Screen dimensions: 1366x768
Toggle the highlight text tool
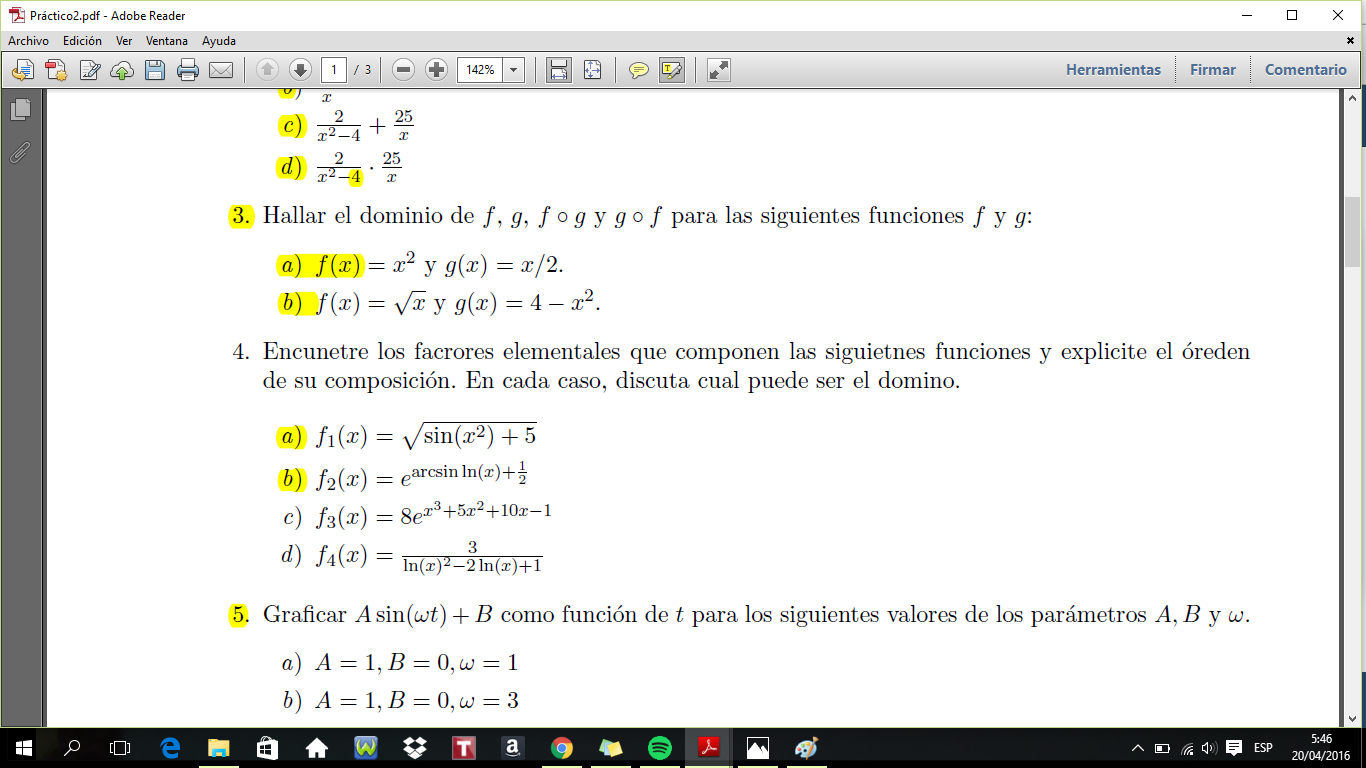point(671,70)
